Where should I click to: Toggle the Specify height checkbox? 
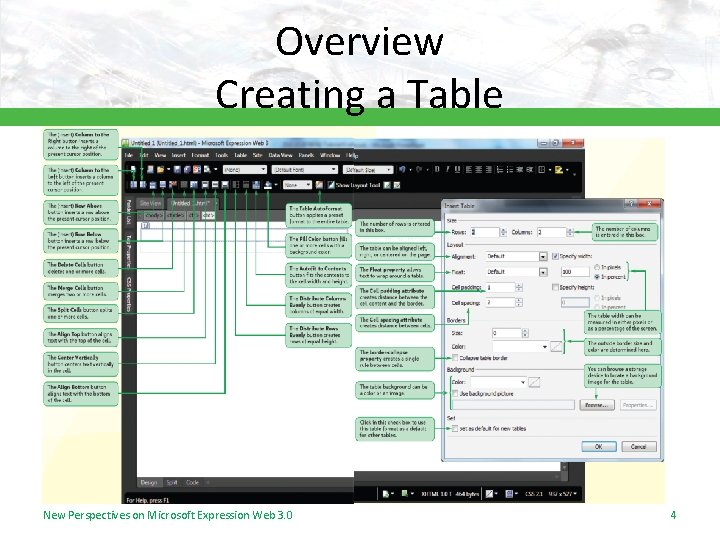pos(555,287)
